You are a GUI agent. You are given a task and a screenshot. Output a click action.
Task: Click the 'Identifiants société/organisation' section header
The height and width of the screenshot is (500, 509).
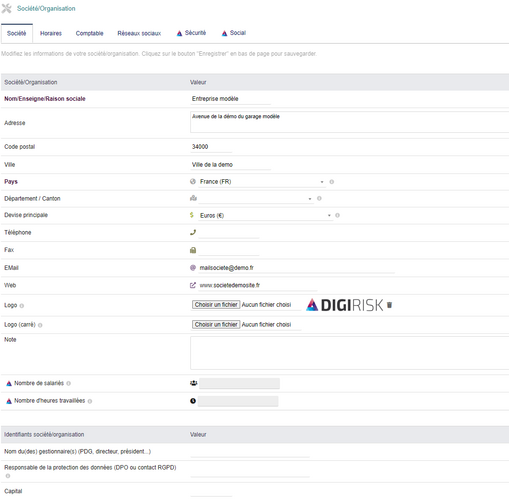[44, 435]
